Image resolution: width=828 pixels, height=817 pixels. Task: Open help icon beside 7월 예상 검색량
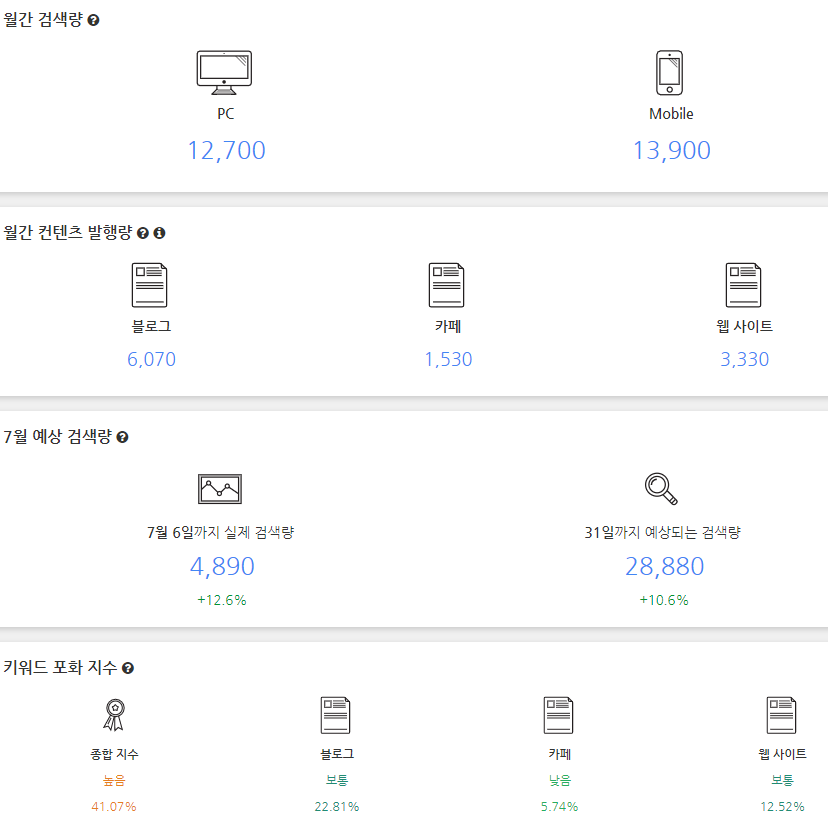(122, 437)
